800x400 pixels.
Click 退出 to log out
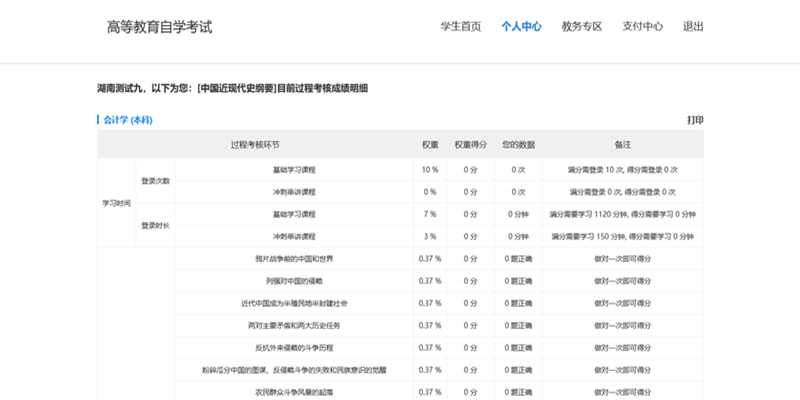[x=693, y=27]
